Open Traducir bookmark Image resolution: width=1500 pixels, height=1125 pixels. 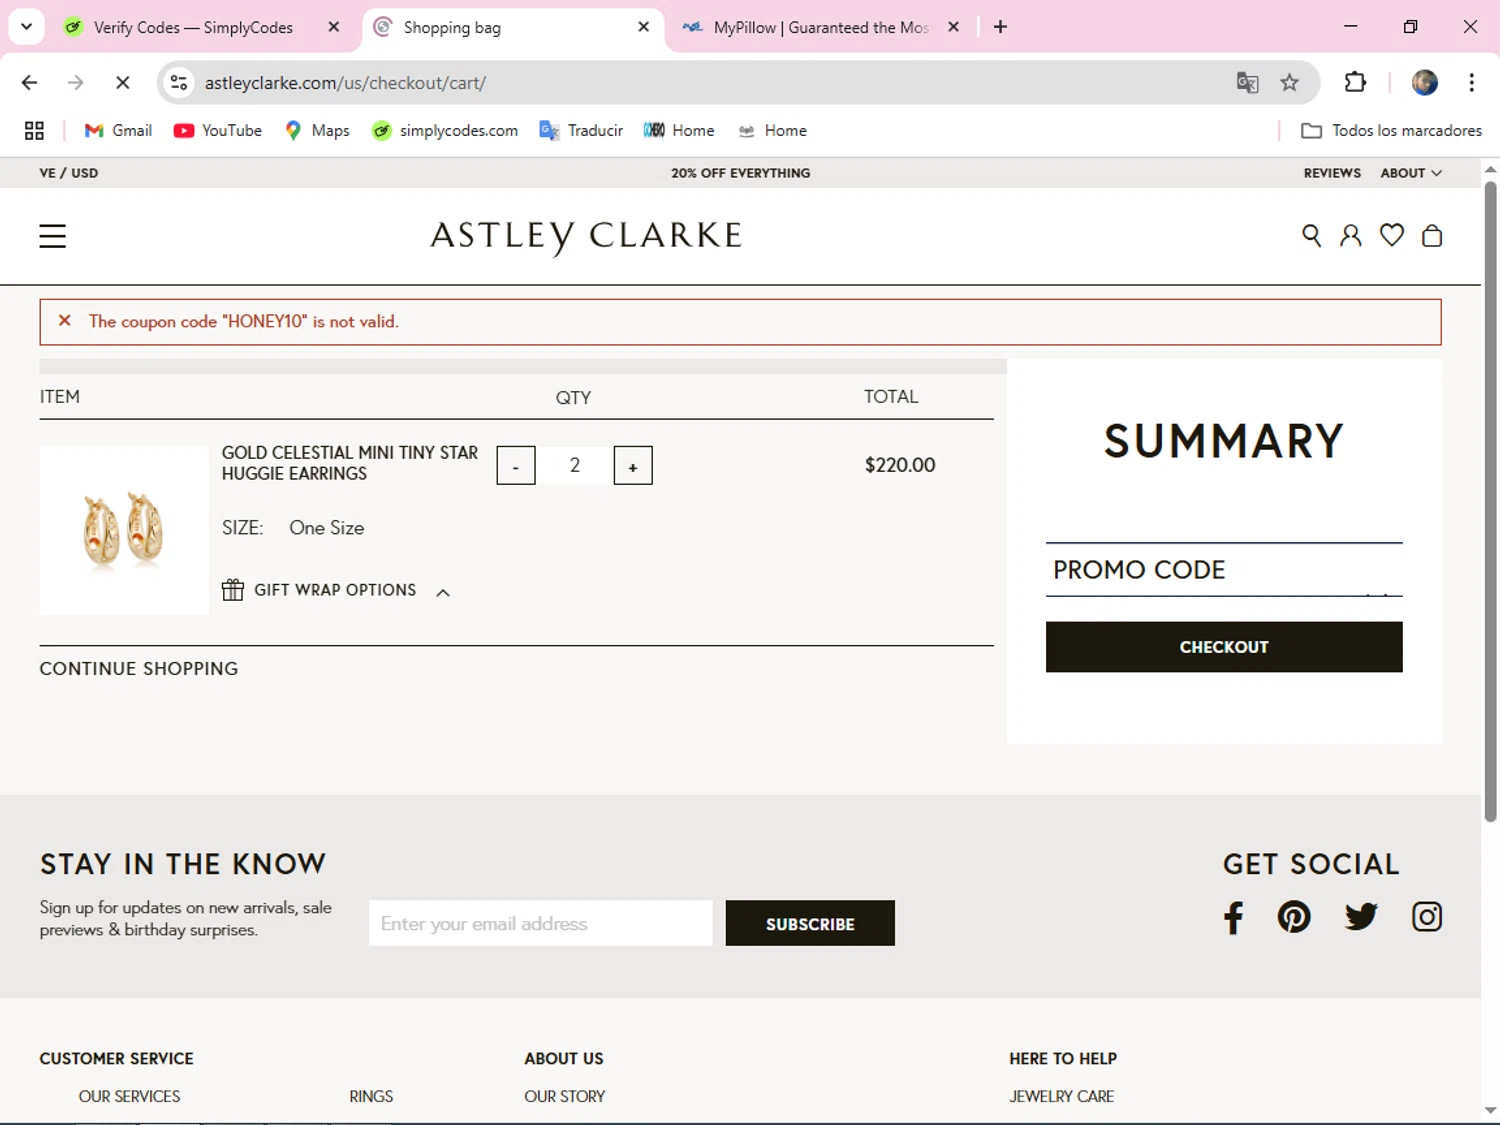[x=581, y=130]
